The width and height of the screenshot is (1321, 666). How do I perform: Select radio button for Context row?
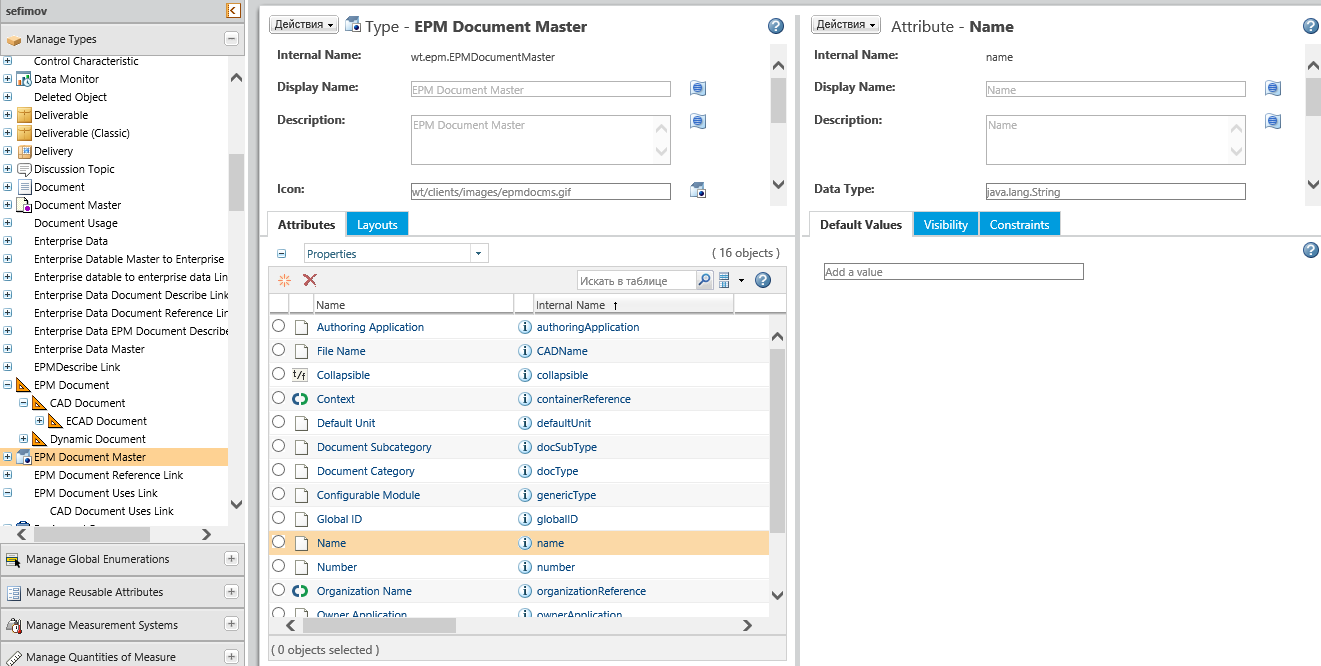279,398
